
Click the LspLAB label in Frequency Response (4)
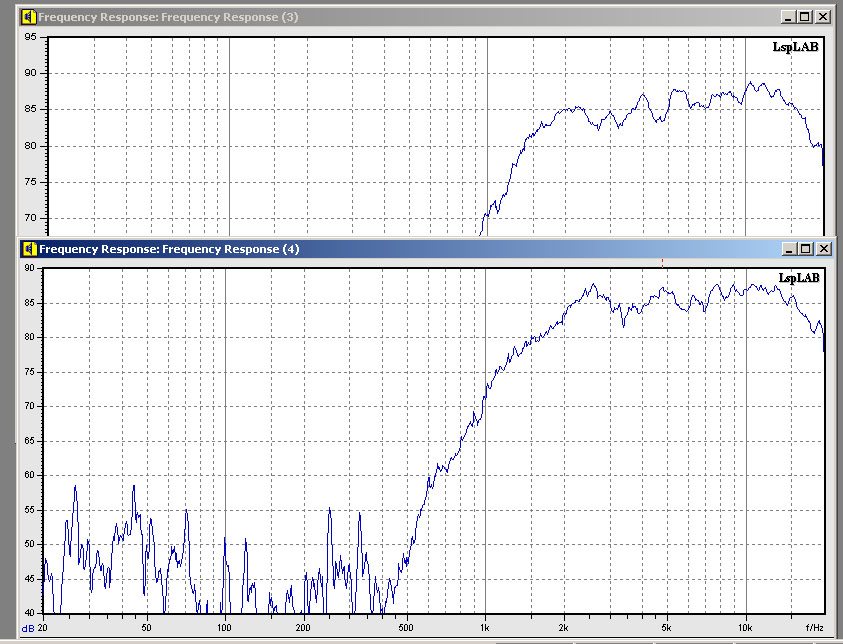(799, 278)
